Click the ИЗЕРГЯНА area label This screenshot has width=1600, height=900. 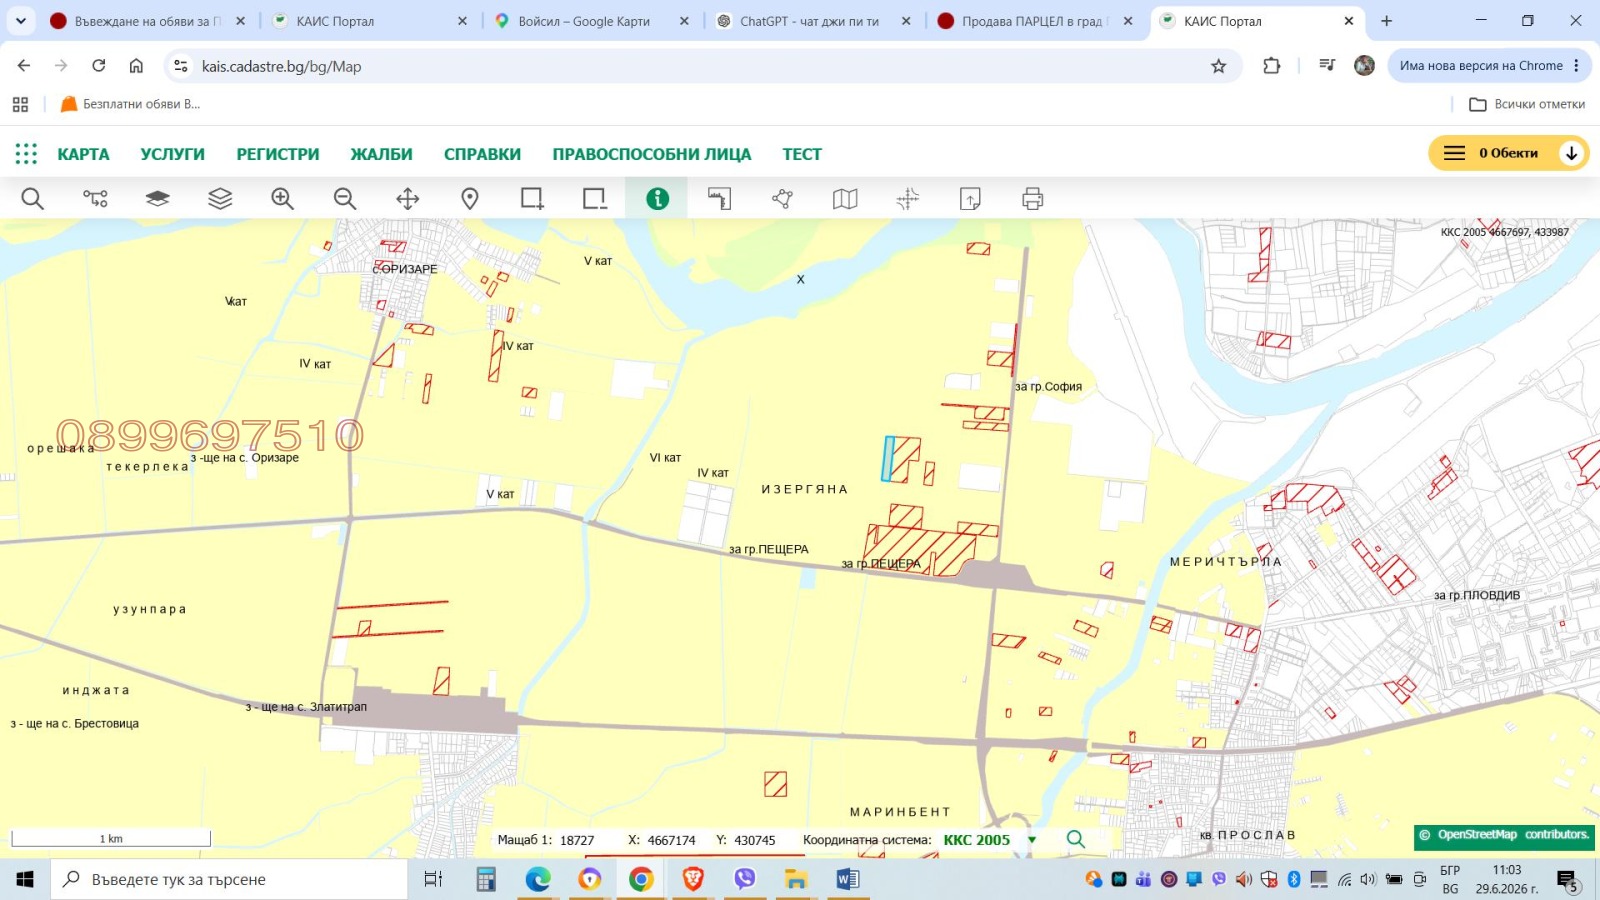coord(804,489)
